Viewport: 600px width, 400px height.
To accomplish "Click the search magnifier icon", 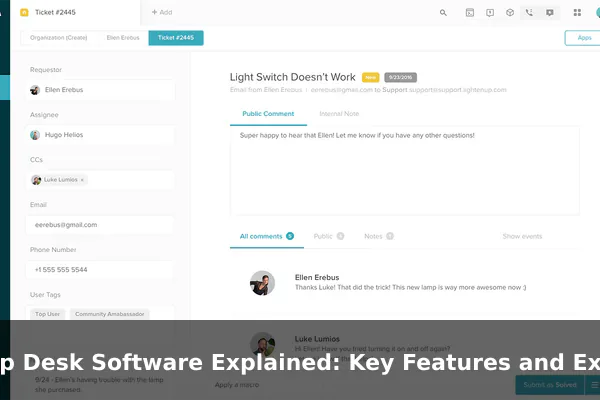I will pos(443,13).
